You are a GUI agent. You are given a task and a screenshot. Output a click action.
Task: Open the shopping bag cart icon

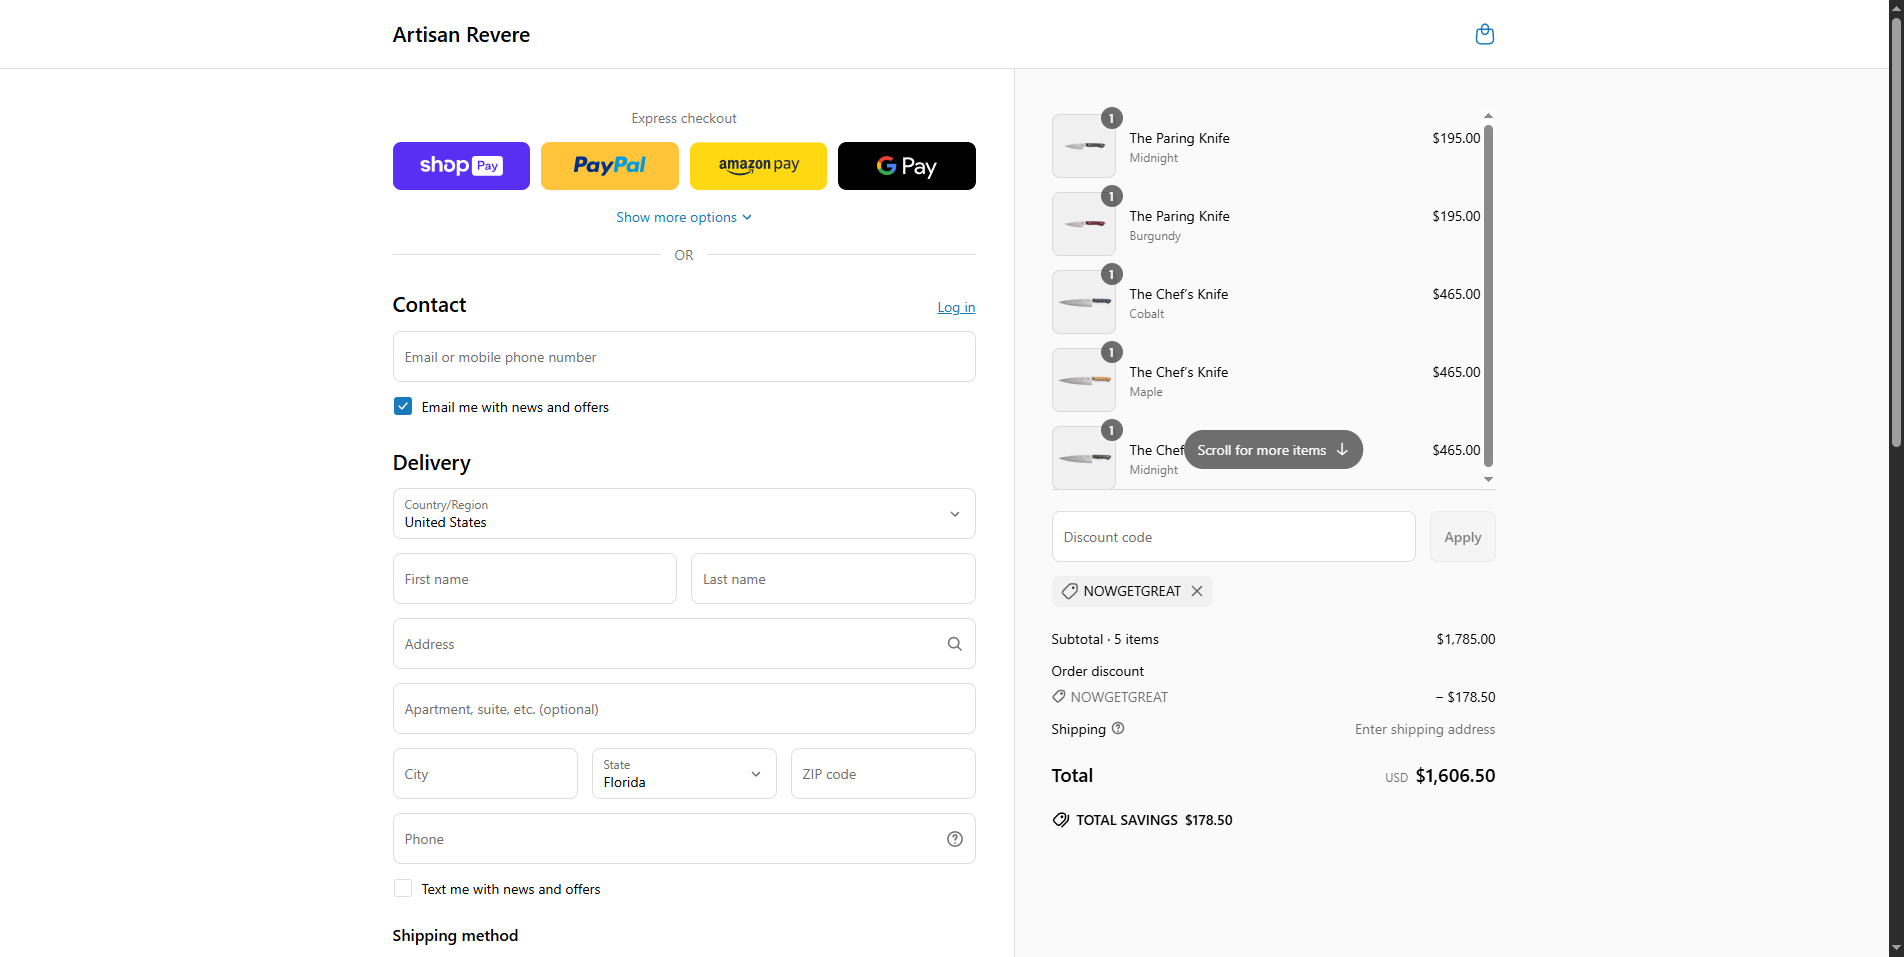(x=1485, y=34)
